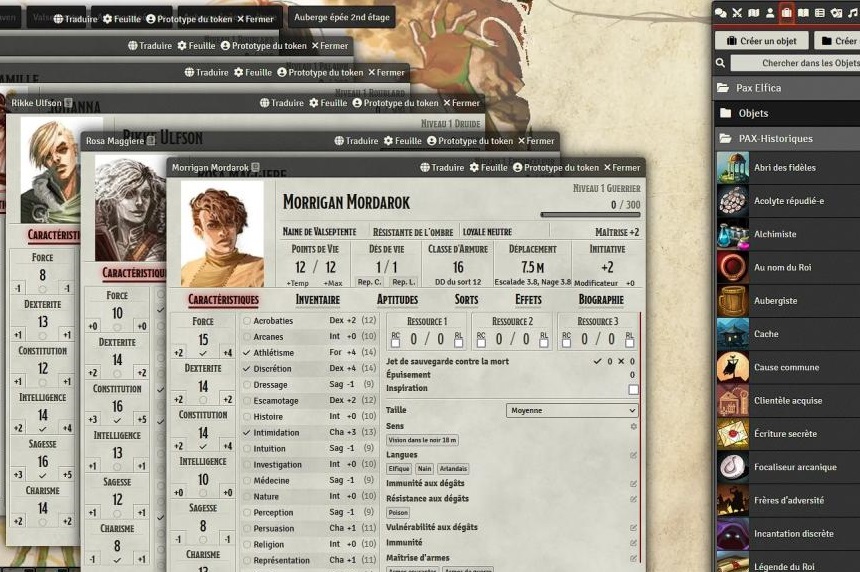Toggle the Inspiration checkbox
This screenshot has height=572, width=860.
(x=633, y=389)
